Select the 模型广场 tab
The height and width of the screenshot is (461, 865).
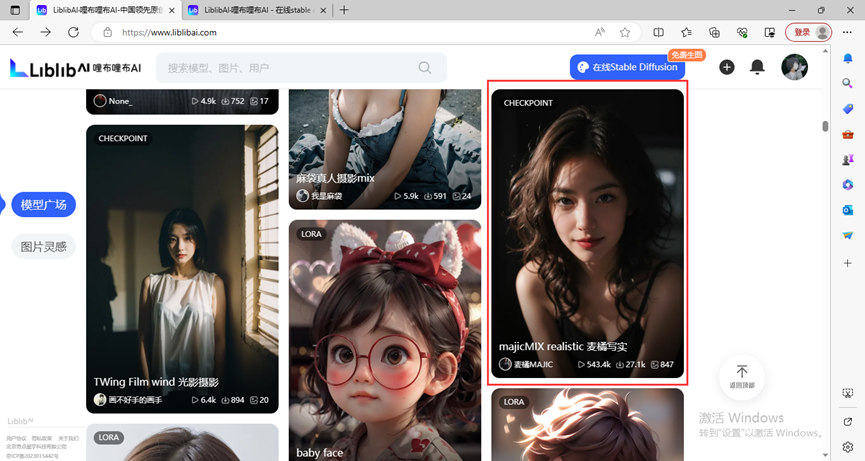(44, 204)
